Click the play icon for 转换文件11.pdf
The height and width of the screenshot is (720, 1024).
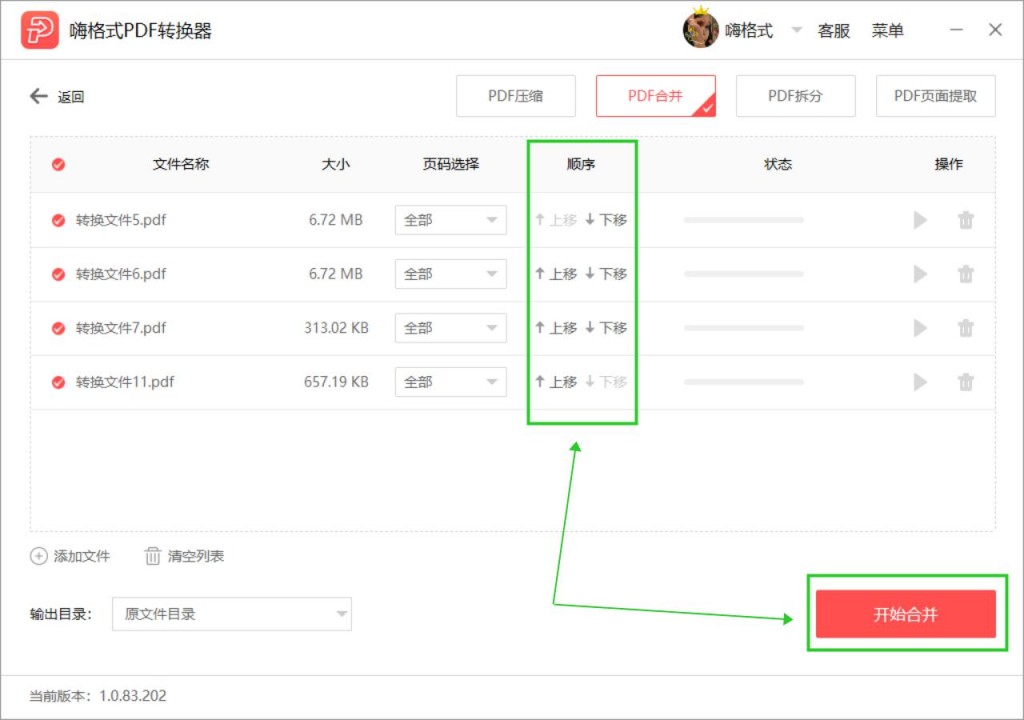tap(920, 382)
